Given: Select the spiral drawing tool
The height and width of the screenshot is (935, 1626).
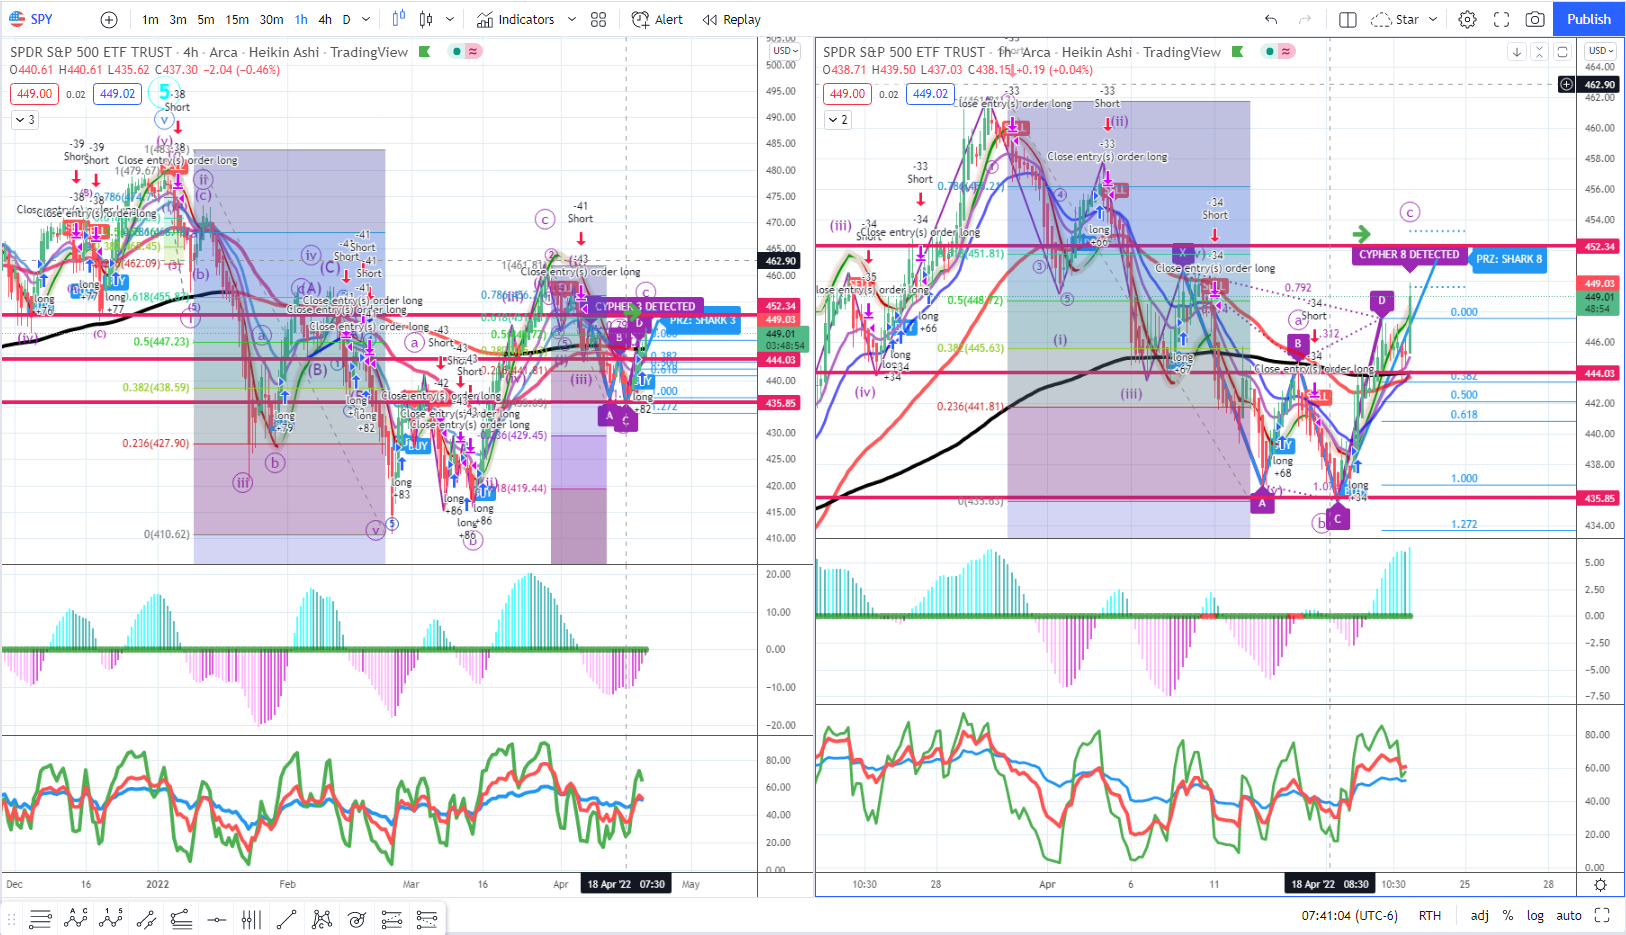Looking at the screenshot, I should click(x=356, y=918).
